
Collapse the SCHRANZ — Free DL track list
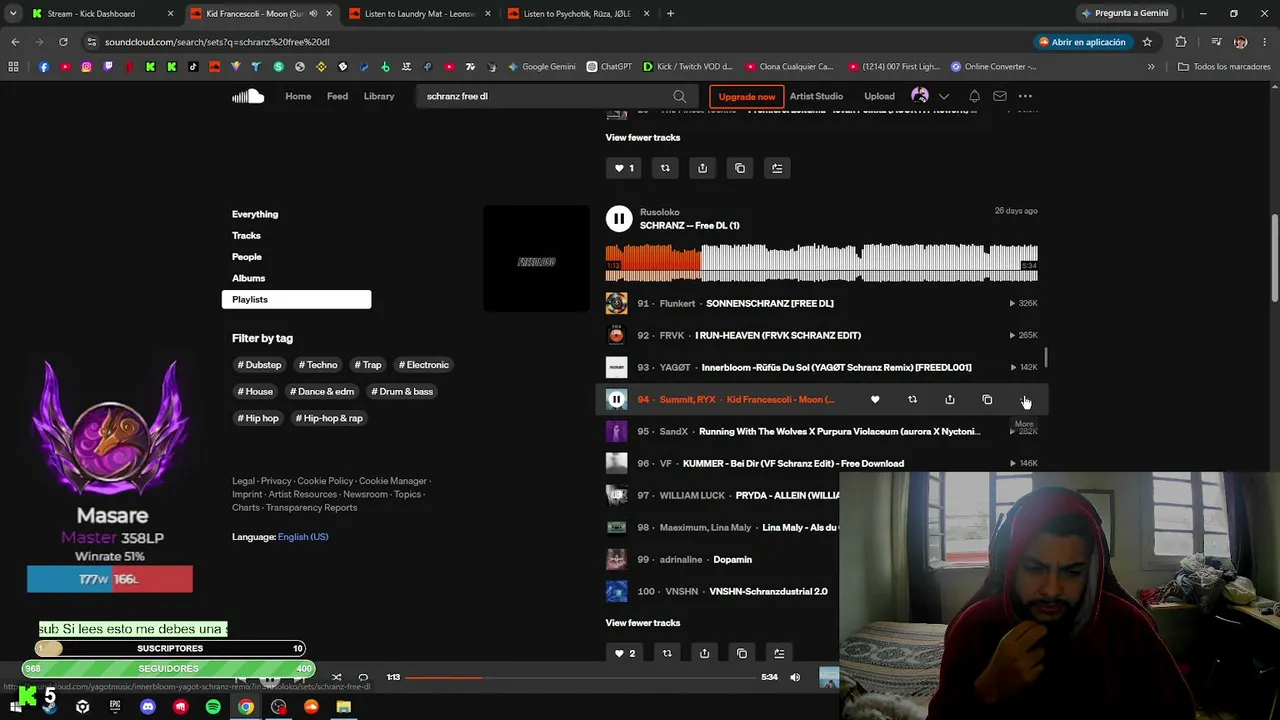pyautogui.click(x=642, y=623)
